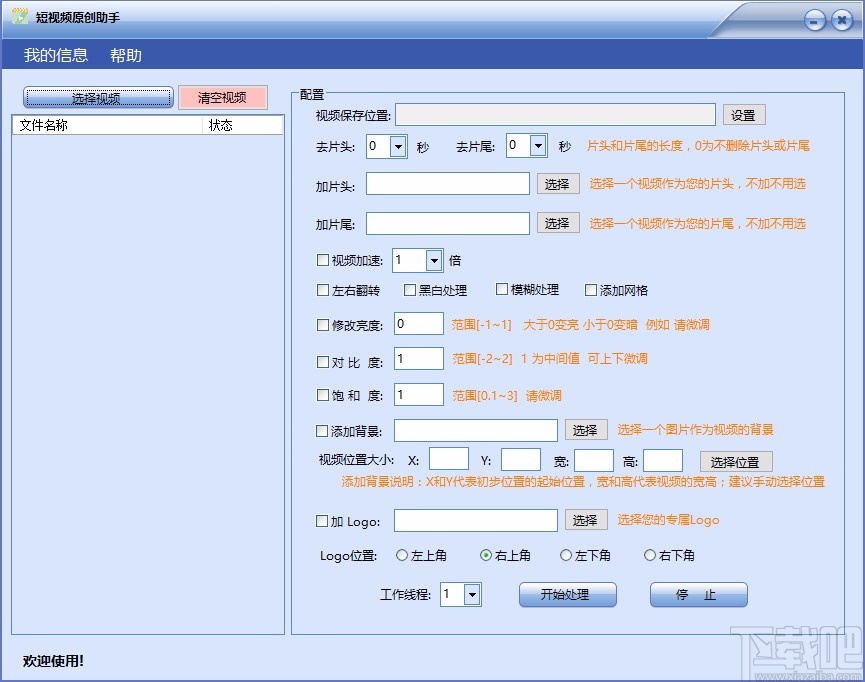Open the 帮助 menu
865x682 pixels.
pyautogui.click(x=125, y=56)
